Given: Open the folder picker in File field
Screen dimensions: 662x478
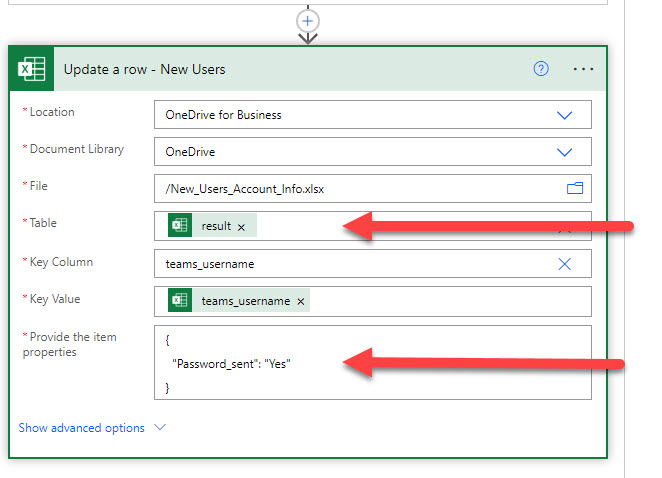Looking at the screenshot, I should click(x=574, y=188).
